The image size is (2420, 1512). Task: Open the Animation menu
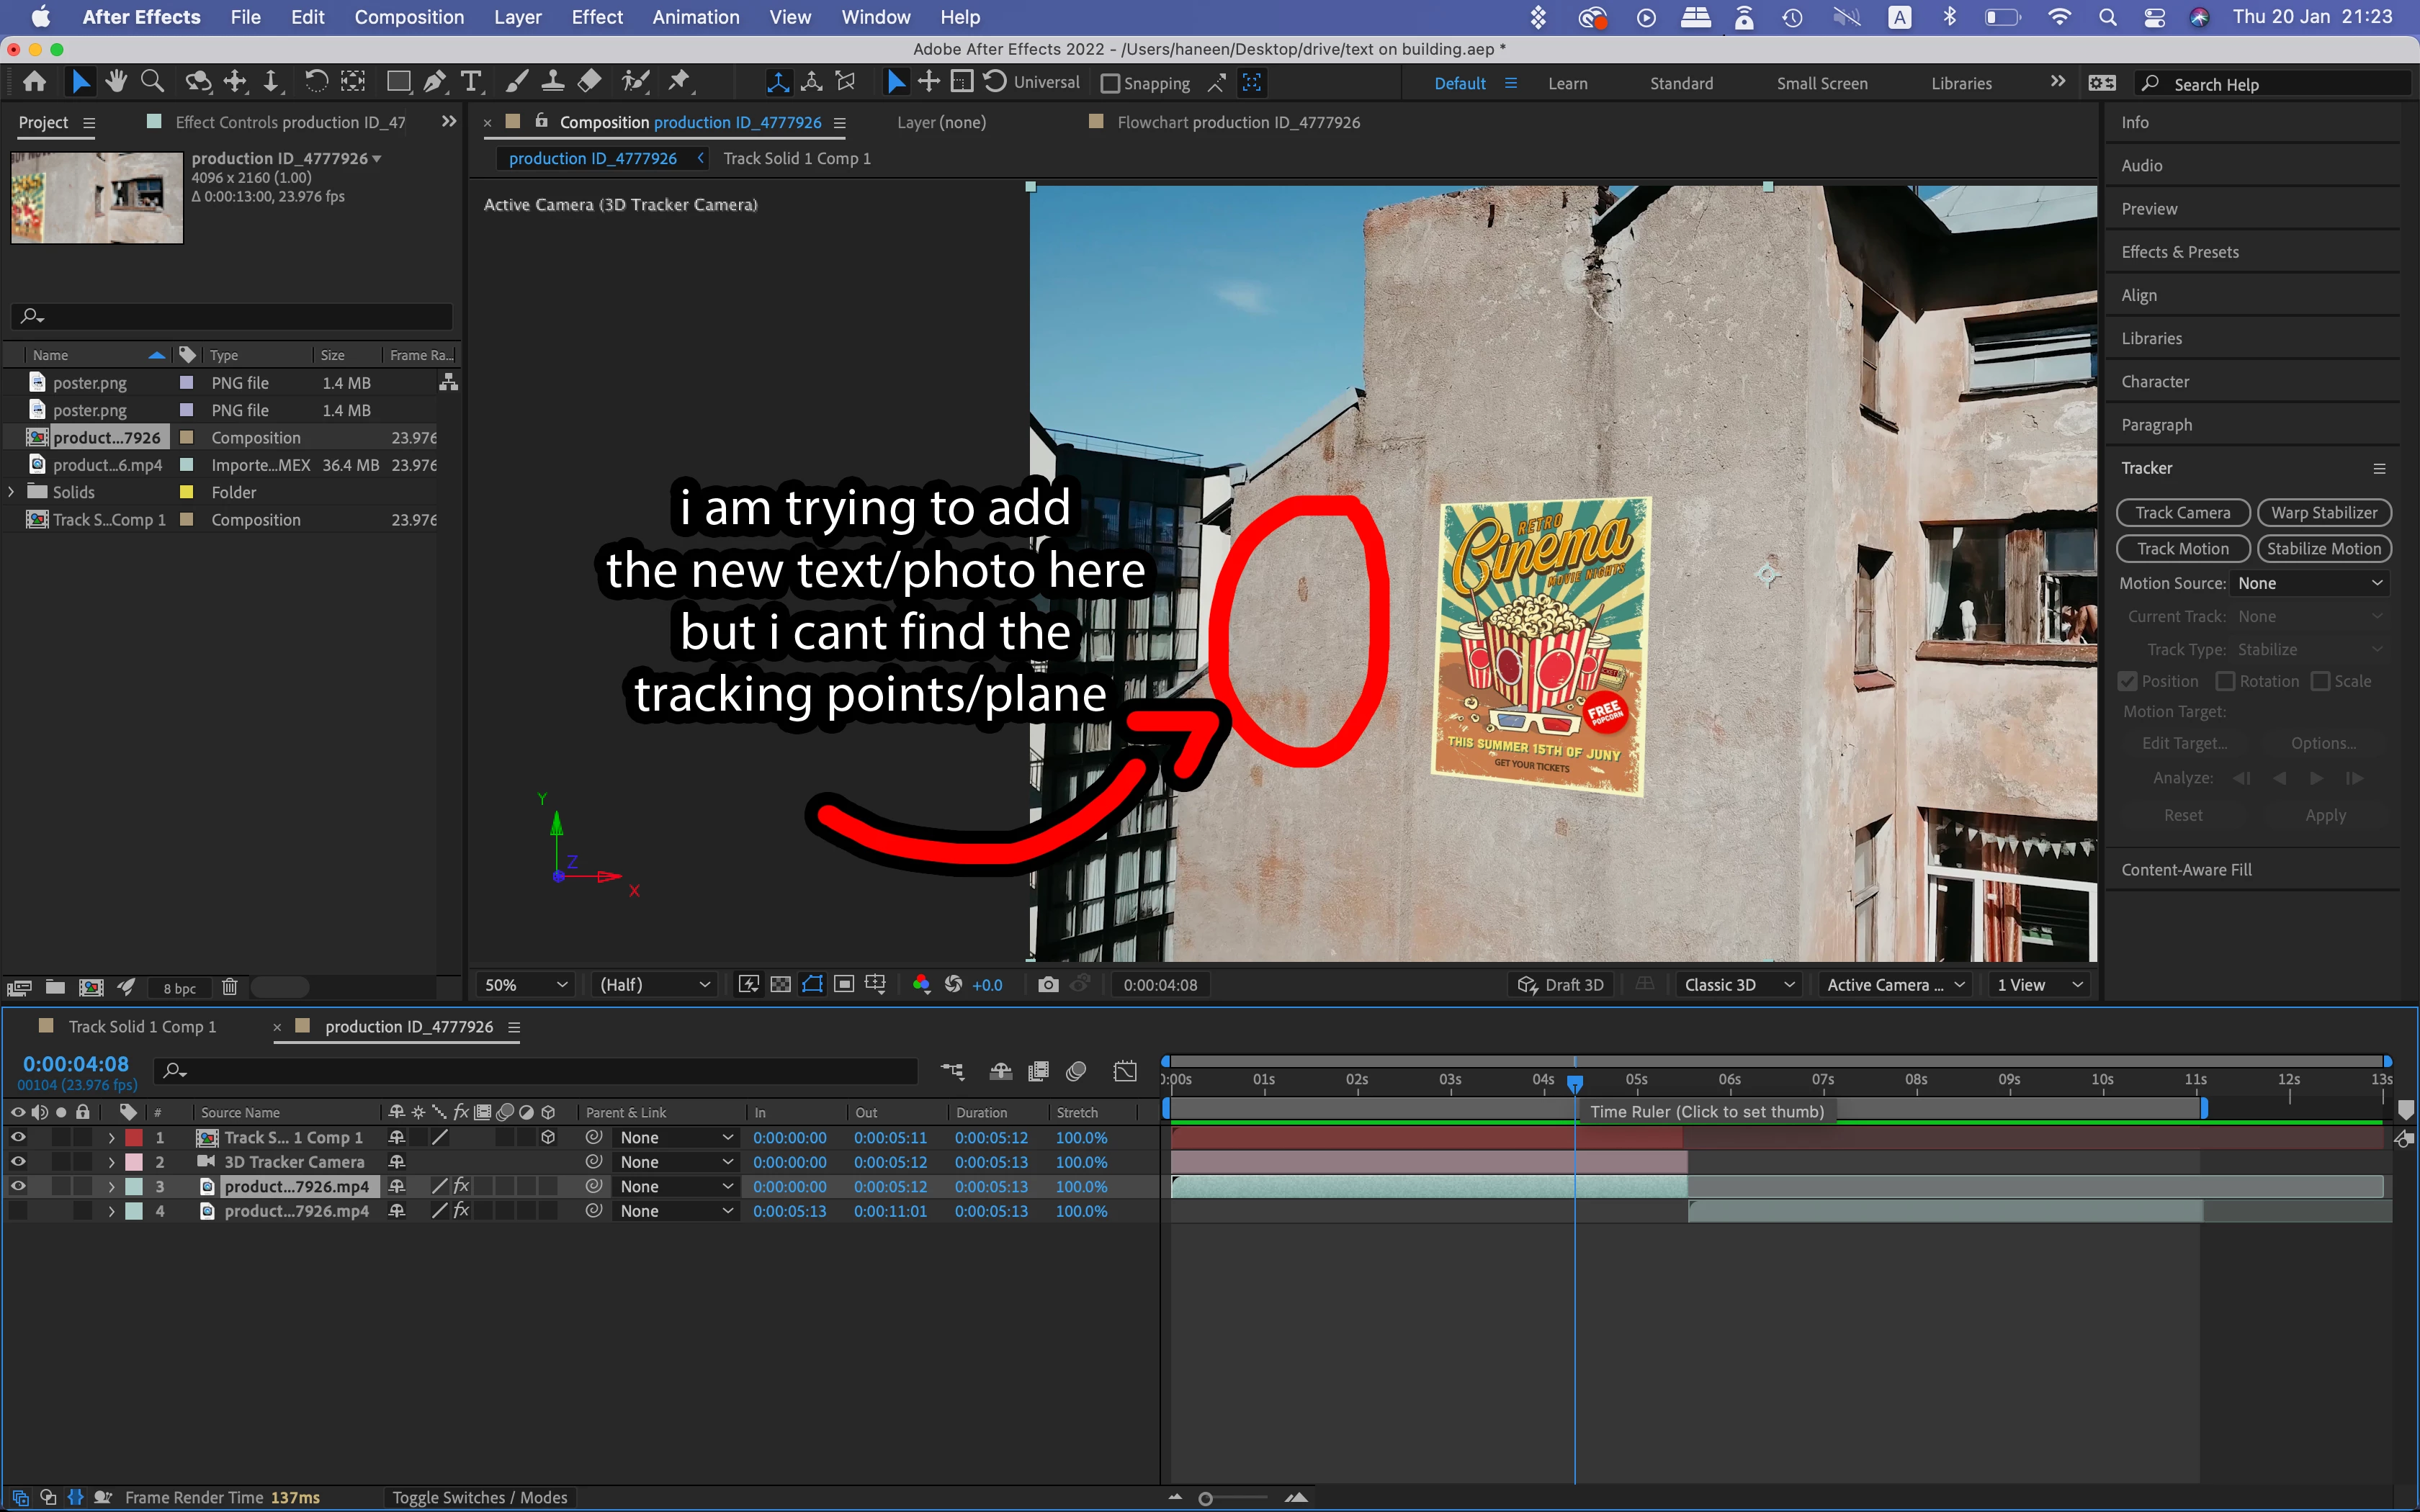coord(695,17)
